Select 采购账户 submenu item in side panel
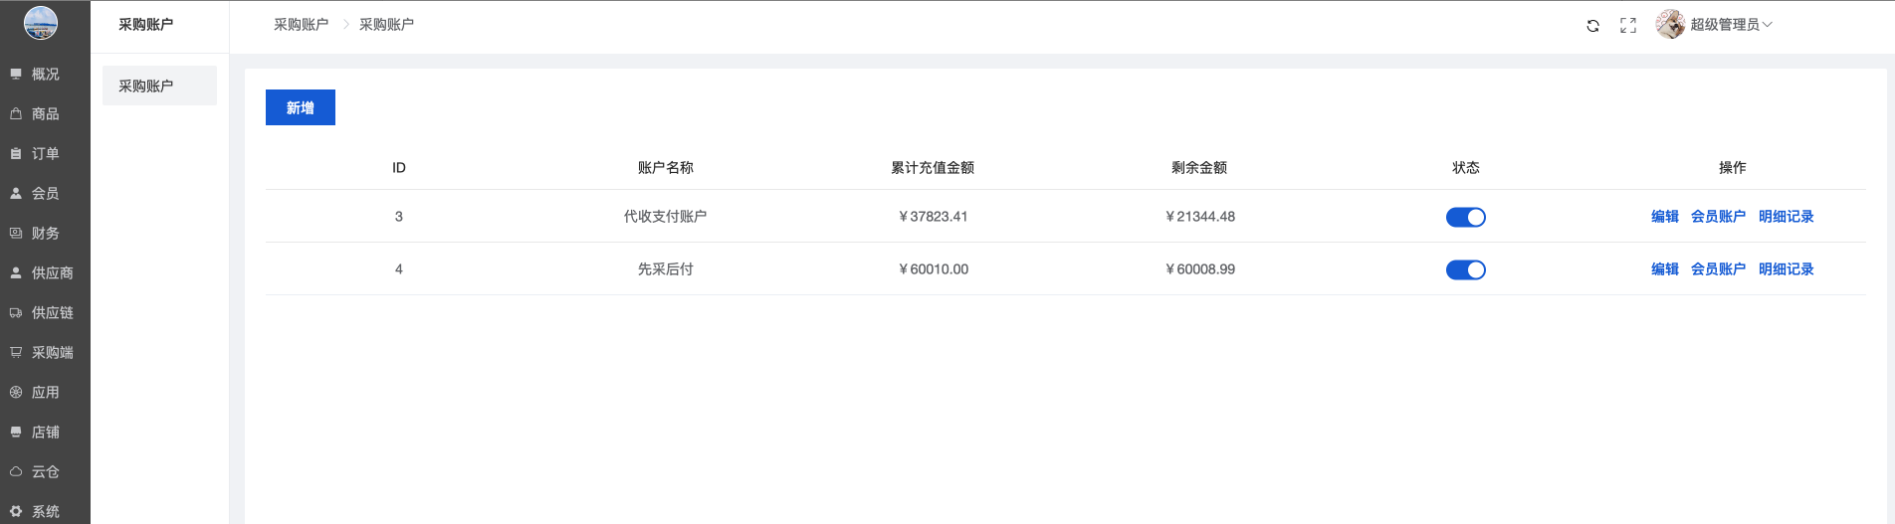Viewport: 1895px width, 524px height. coord(159,86)
